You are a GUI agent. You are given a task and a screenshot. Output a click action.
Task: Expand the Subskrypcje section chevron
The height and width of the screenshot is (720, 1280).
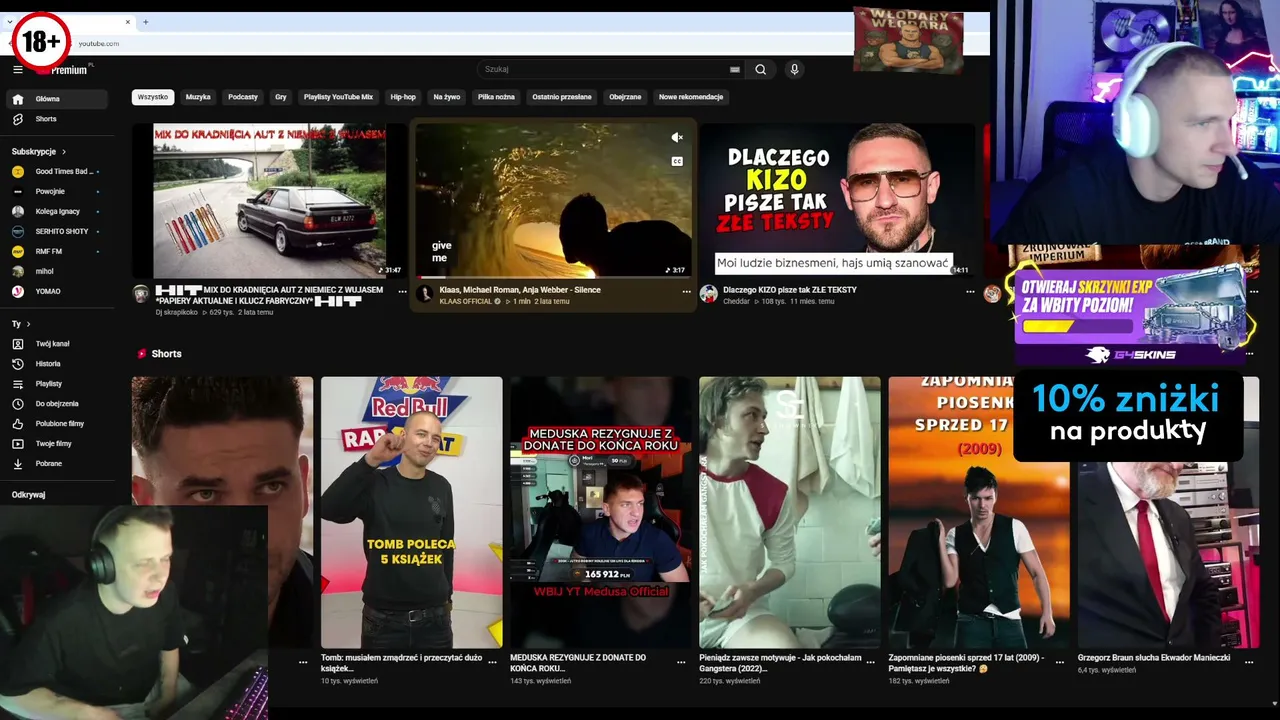[x=64, y=152]
